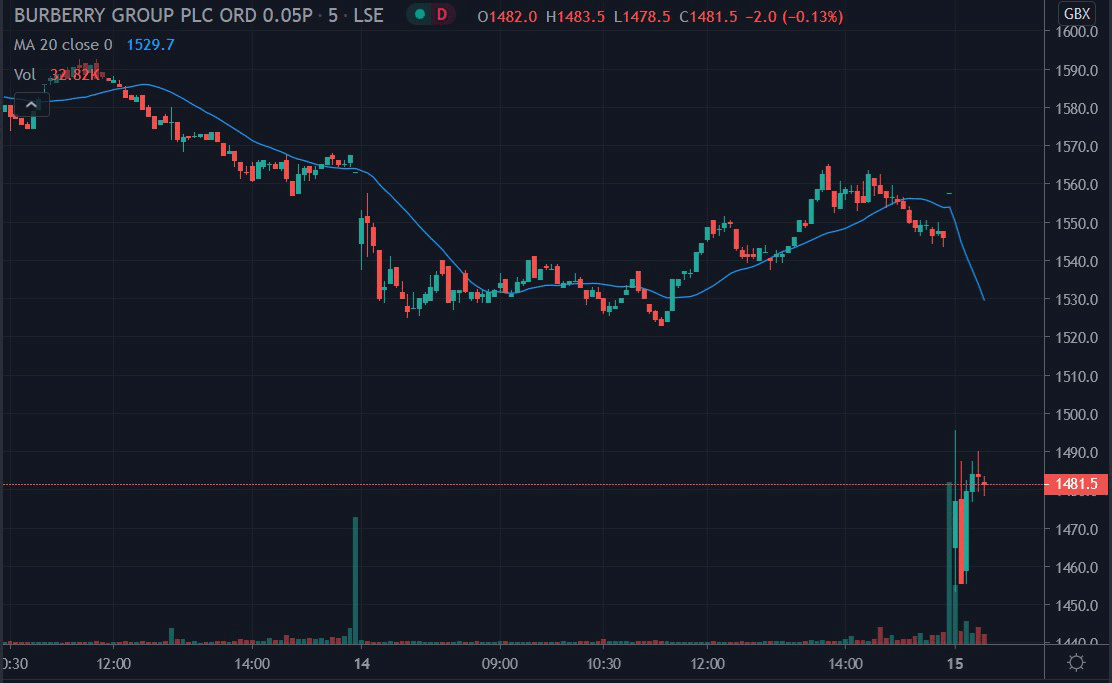Collapse the legend using the chevron arrow
The height and width of the screenshot is (683, 1112).
[31, 104]
